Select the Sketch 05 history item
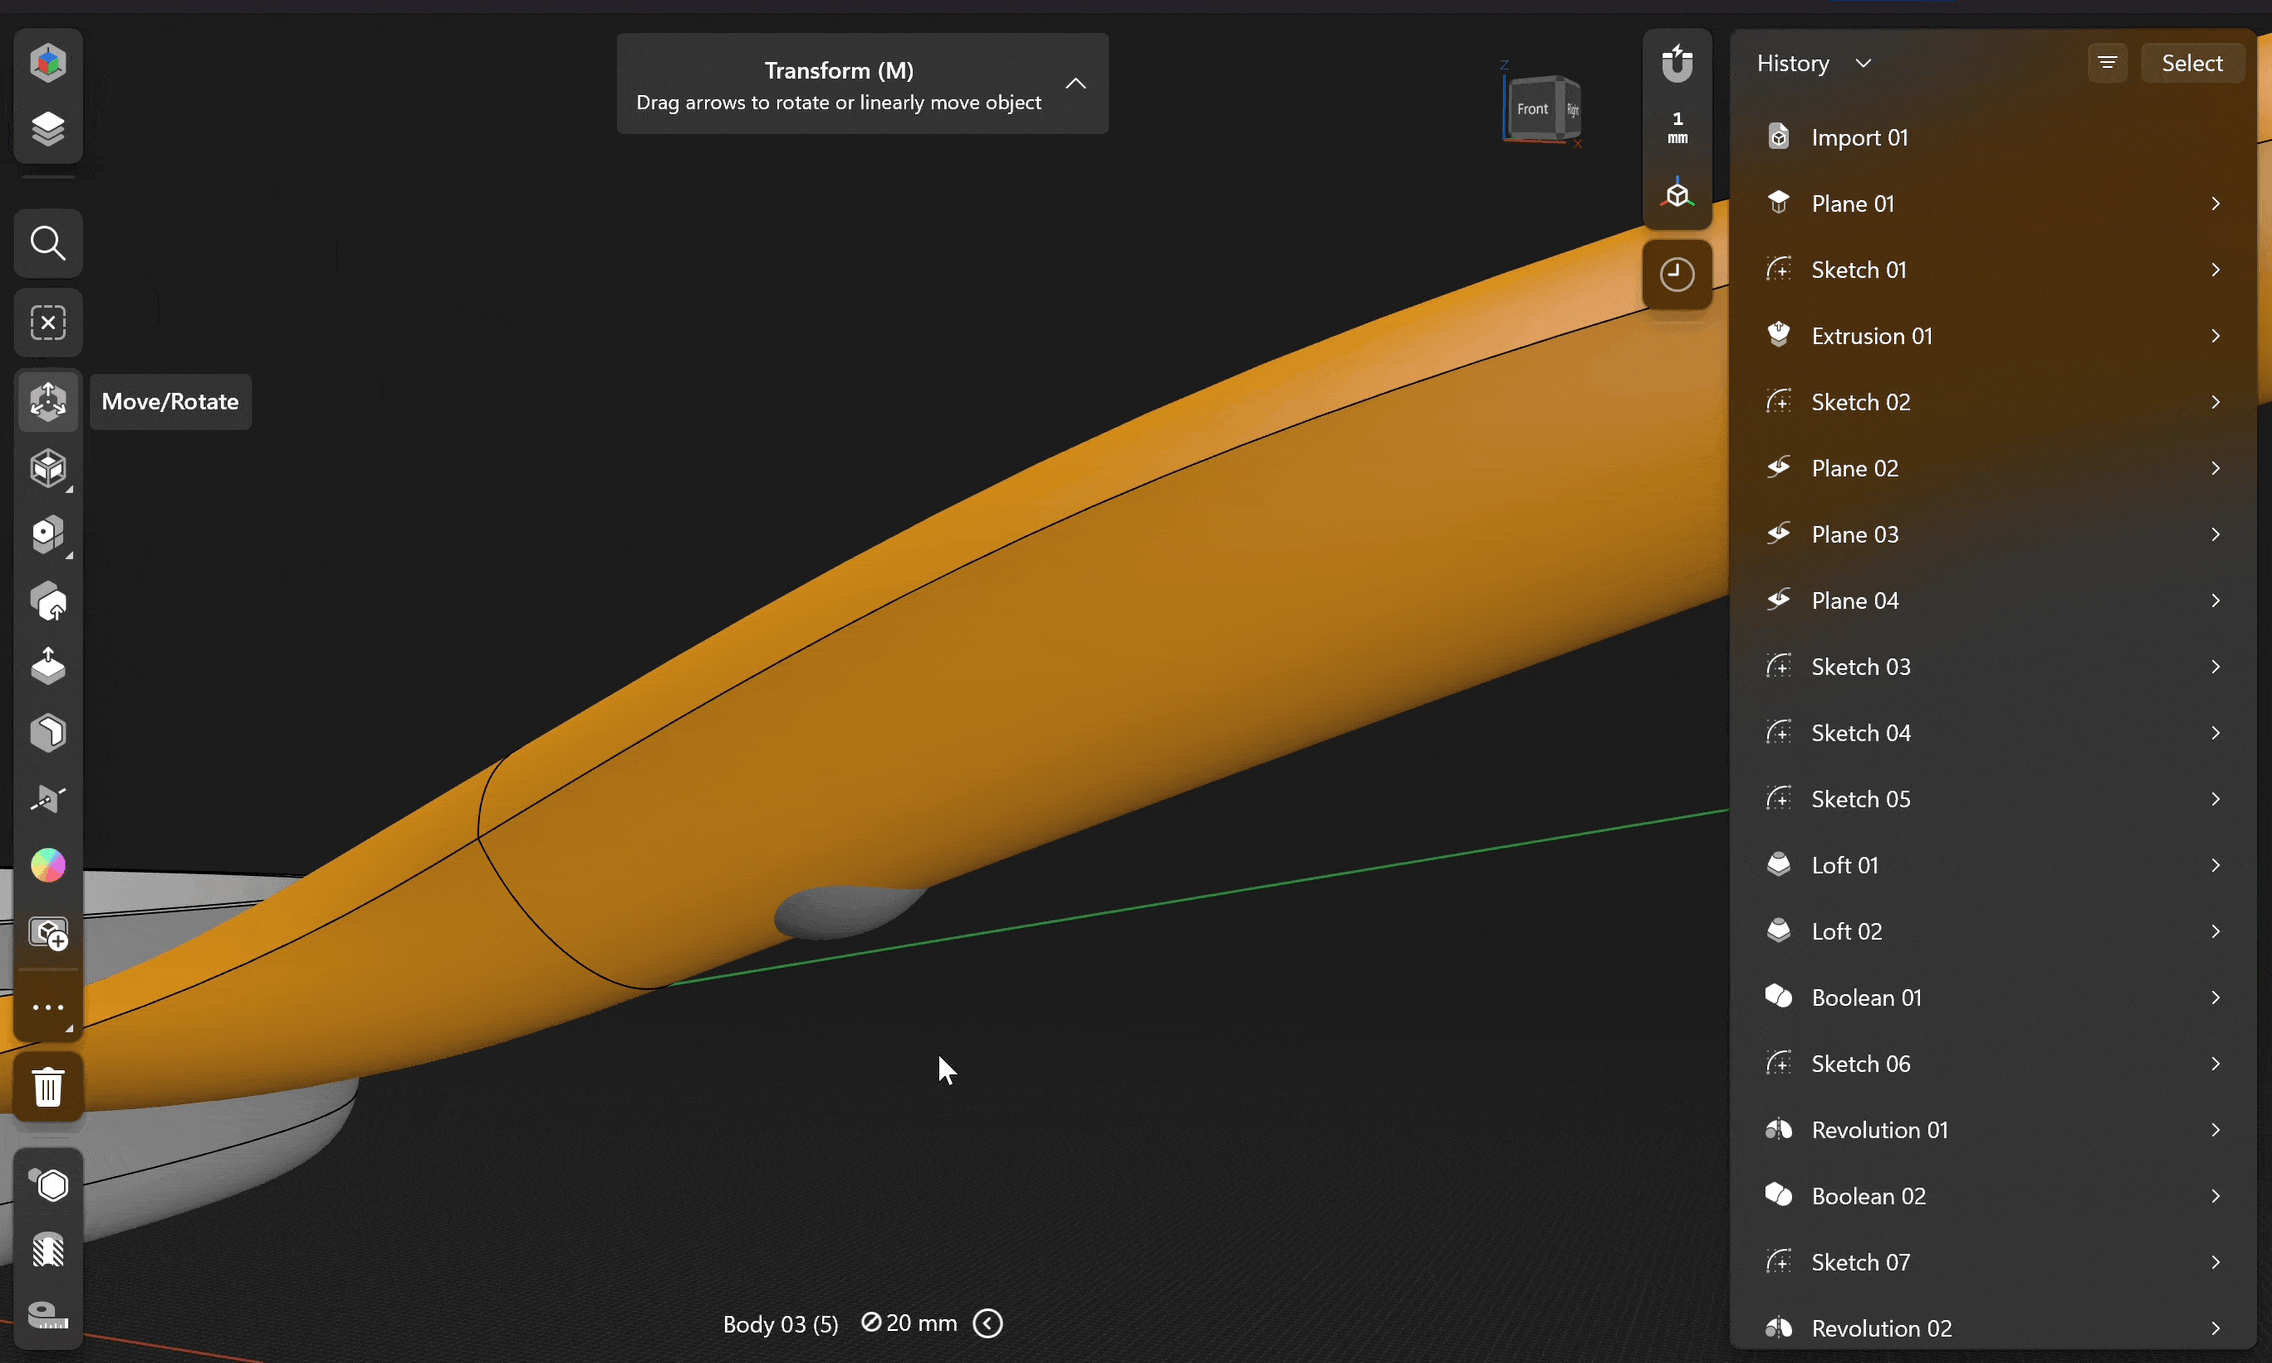Image resolution: width=2272 pixels, height=1363 pixels. pyautogui.click(x=1993, y=799)
